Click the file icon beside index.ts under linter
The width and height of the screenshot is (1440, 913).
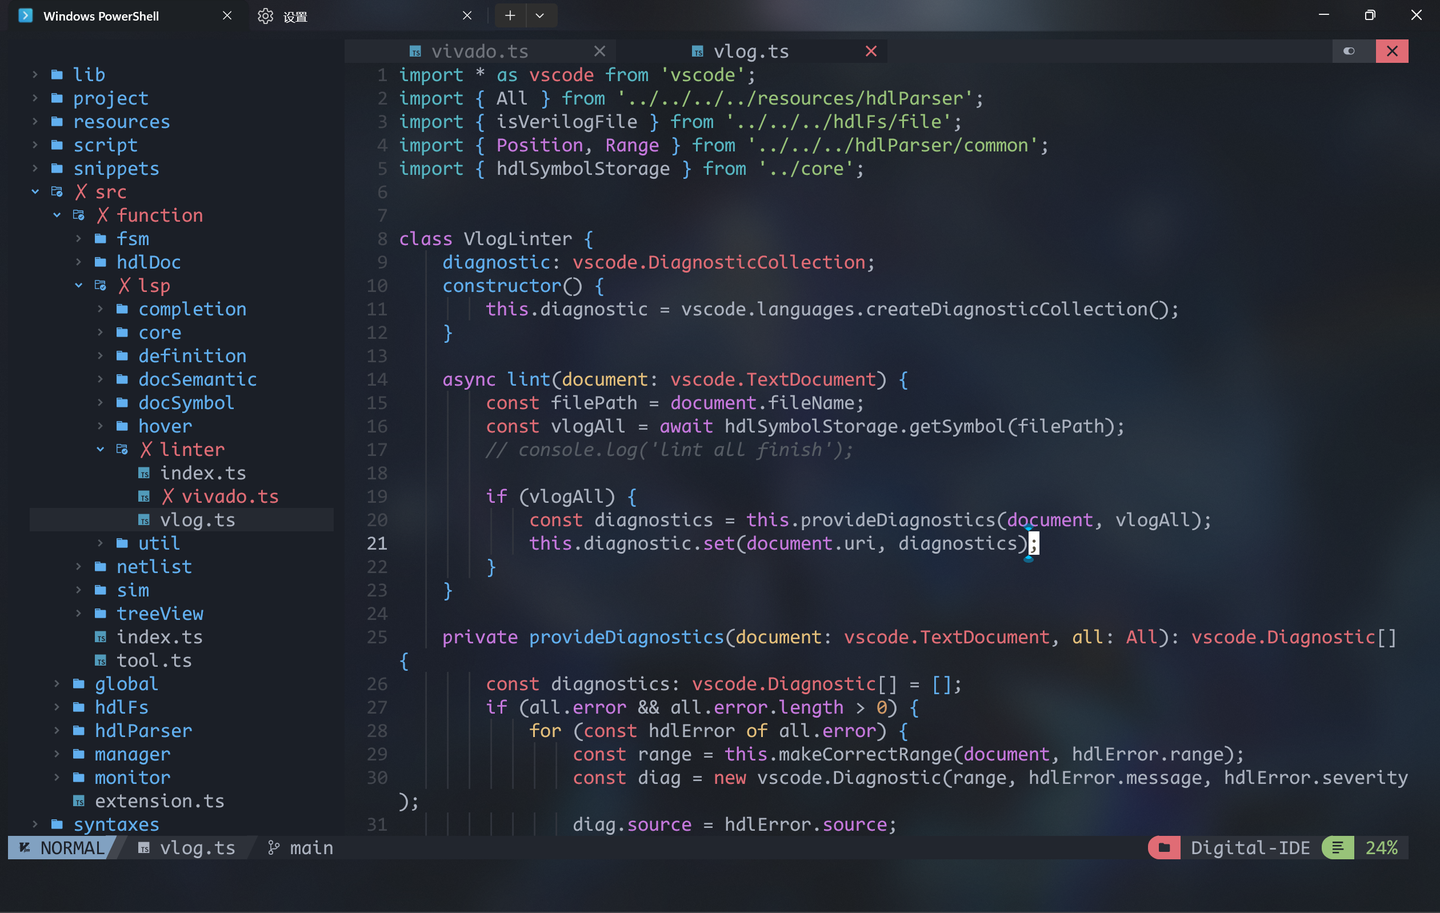142,472
